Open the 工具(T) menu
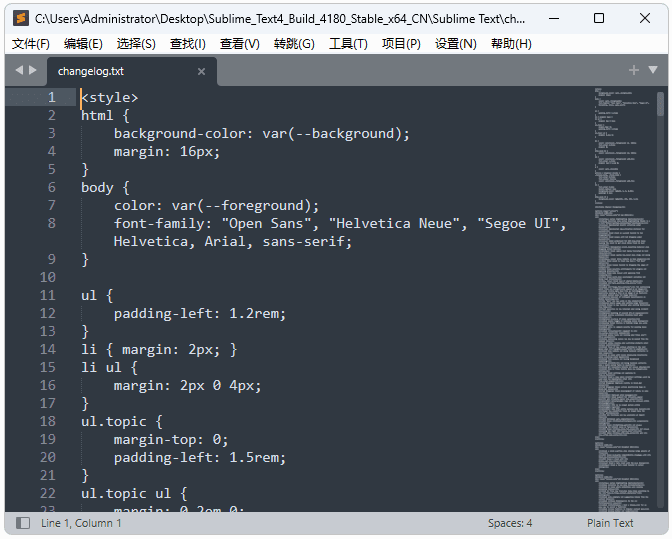Viewport: 672px width, 539px height. pos(348,44)
